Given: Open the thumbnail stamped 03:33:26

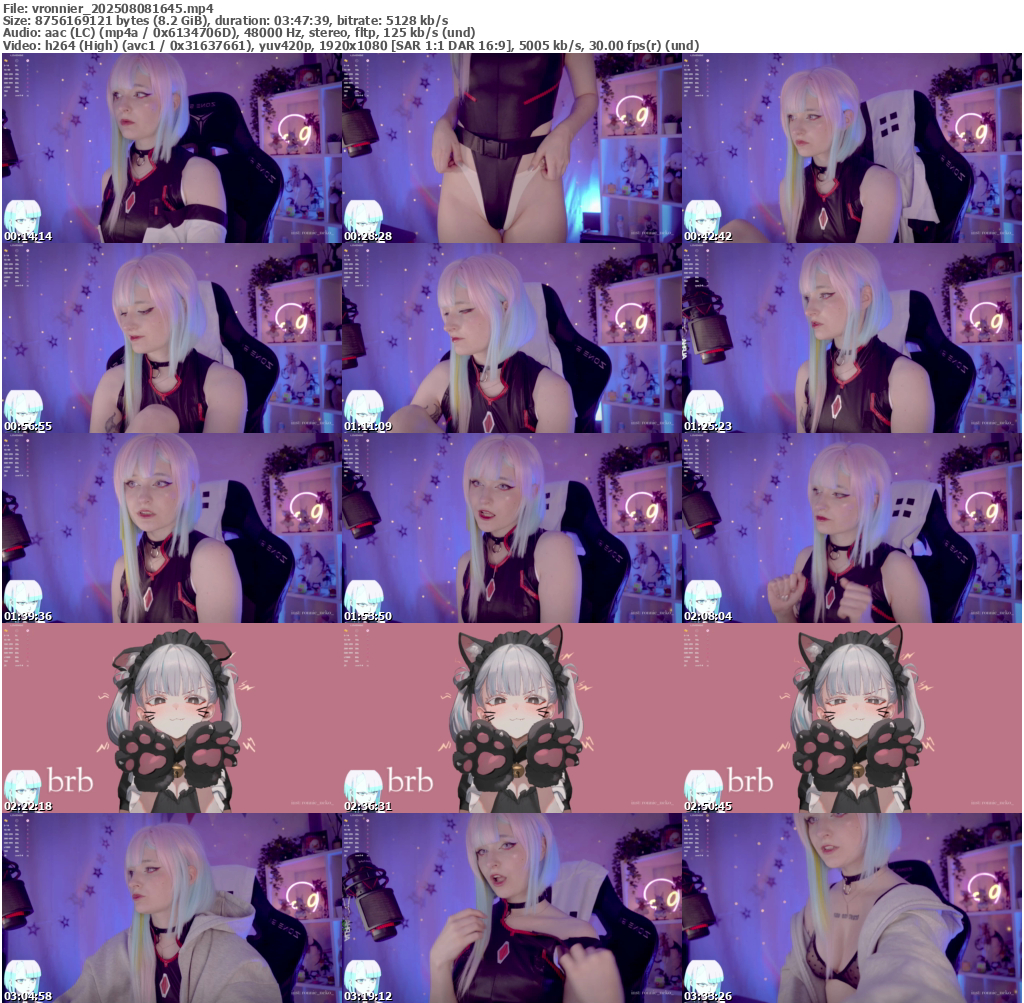Looking at the screenshot, I should pyautogui.click(x=852, y=908).
